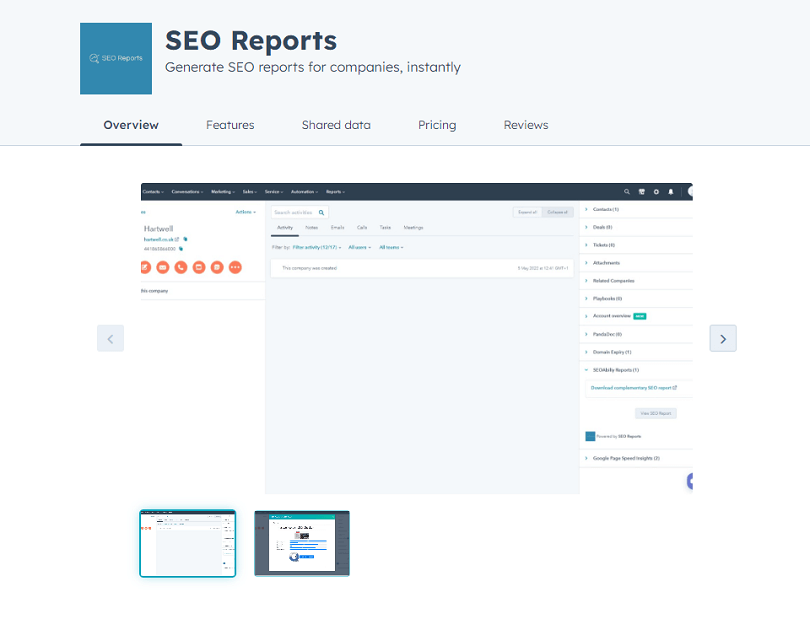
Task: Expand the Playbooks (0) section
Action: tap(638, 299)
